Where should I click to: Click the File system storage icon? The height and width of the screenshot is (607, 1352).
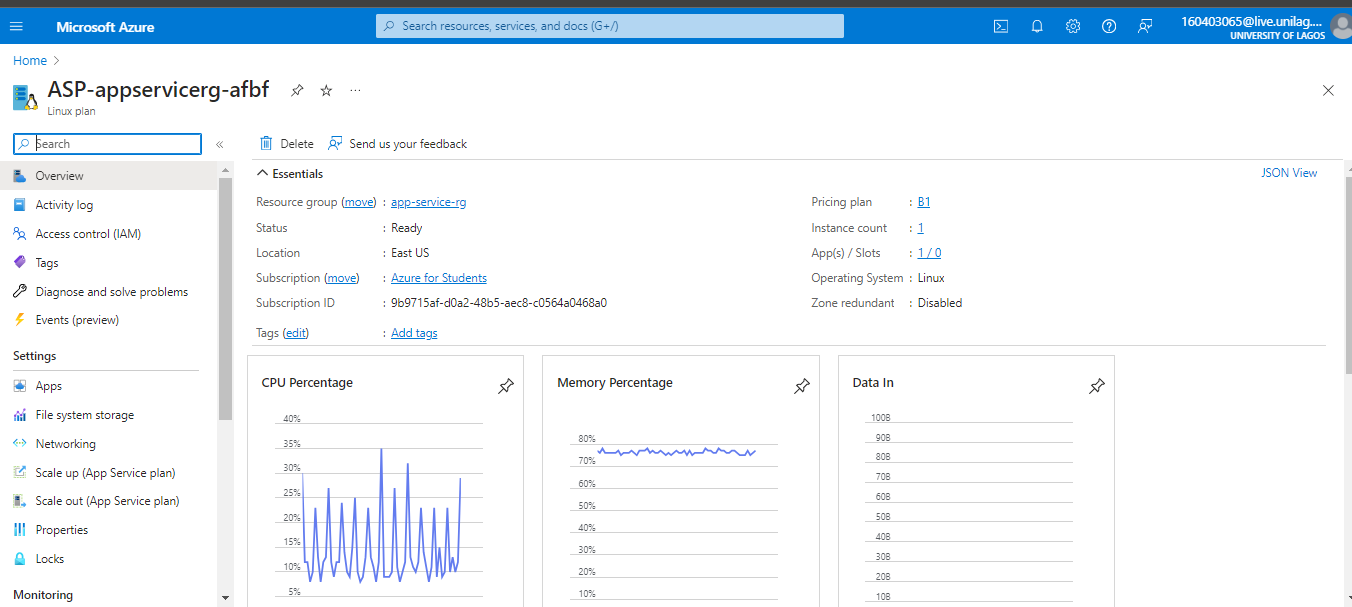[19, 415]
